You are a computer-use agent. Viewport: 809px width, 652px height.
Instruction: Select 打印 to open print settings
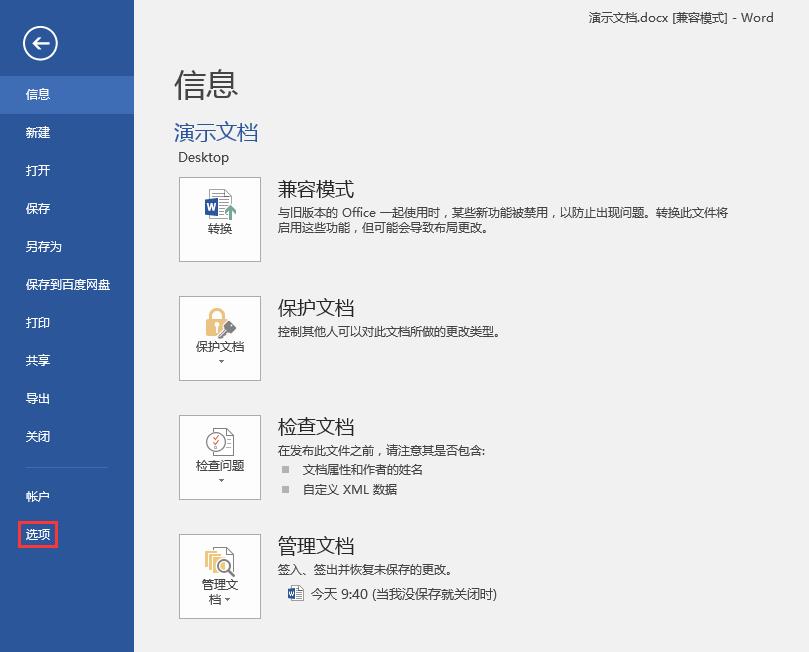pos(37,322)
